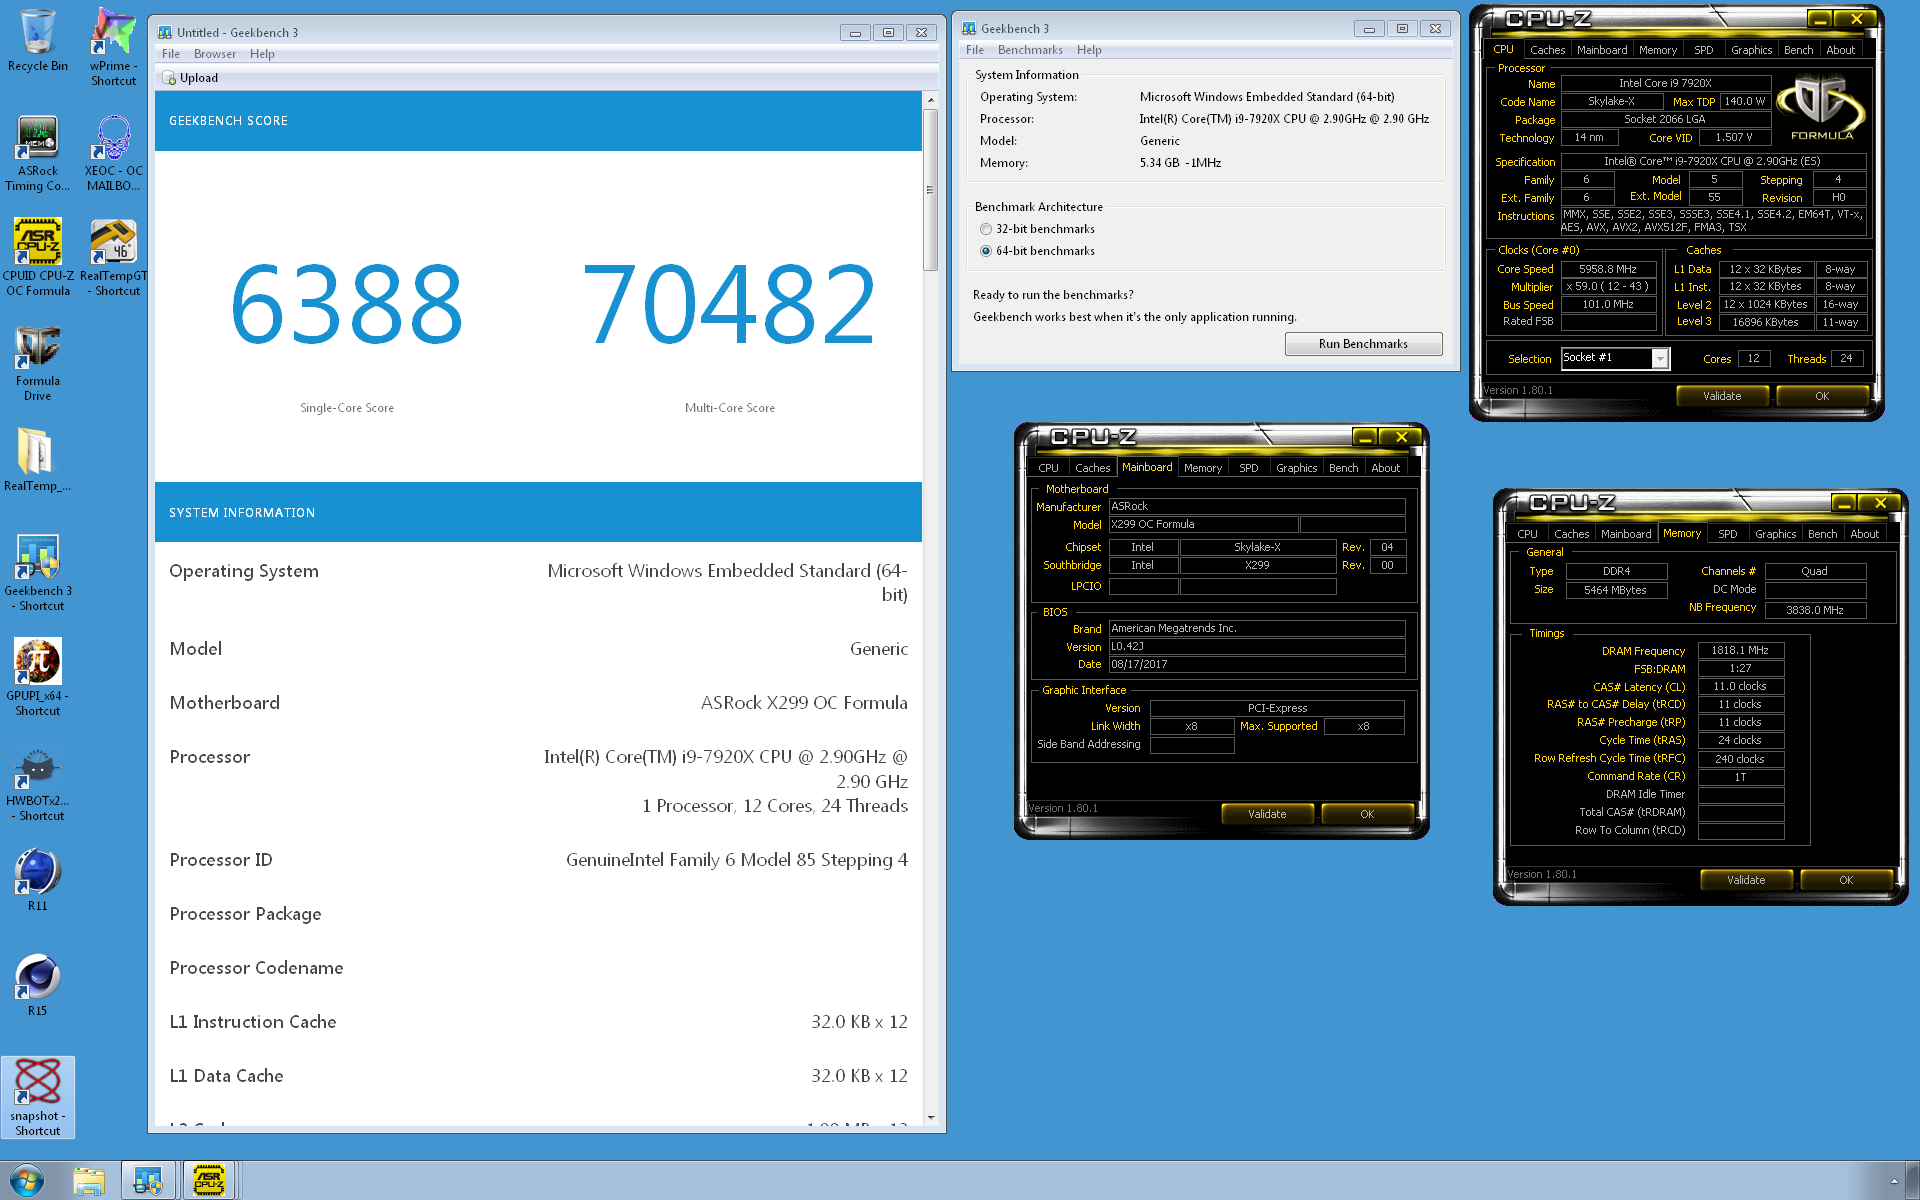Switch to Caches tab in top CPU-Z
This screenshot has height=1200, width=1920.
point(1547,50)
